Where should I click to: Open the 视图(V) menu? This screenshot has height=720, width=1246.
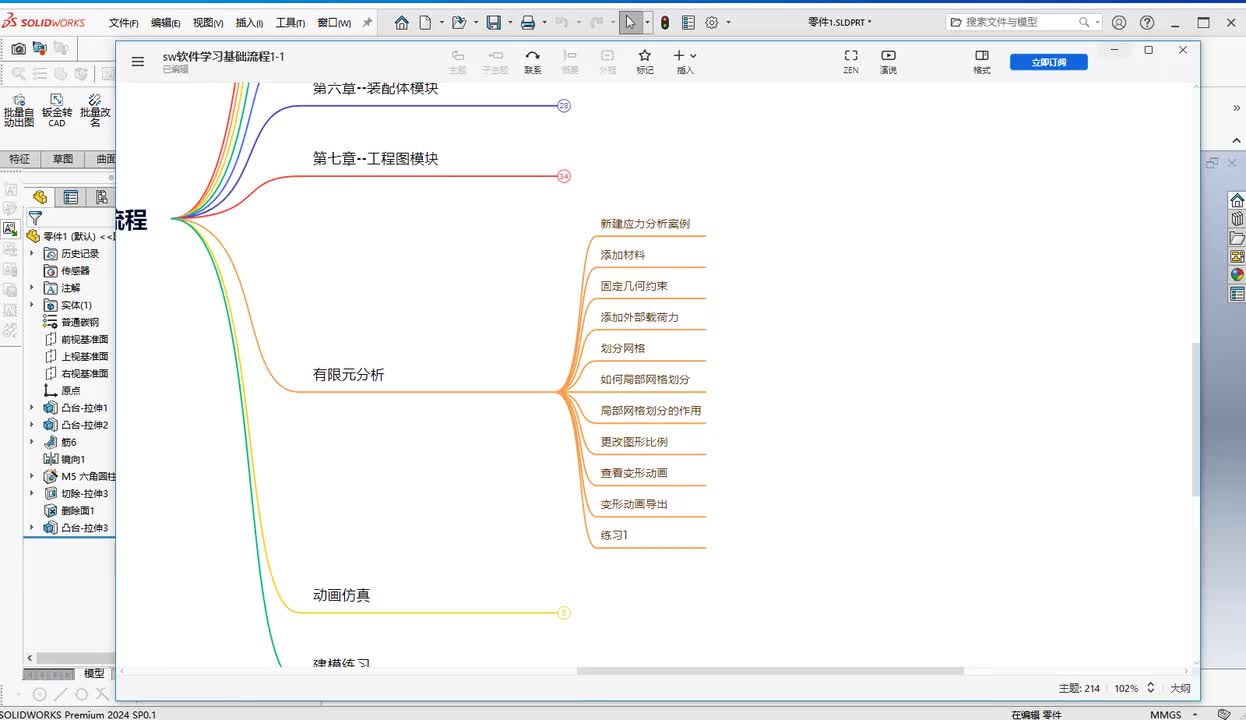point(208,22)
